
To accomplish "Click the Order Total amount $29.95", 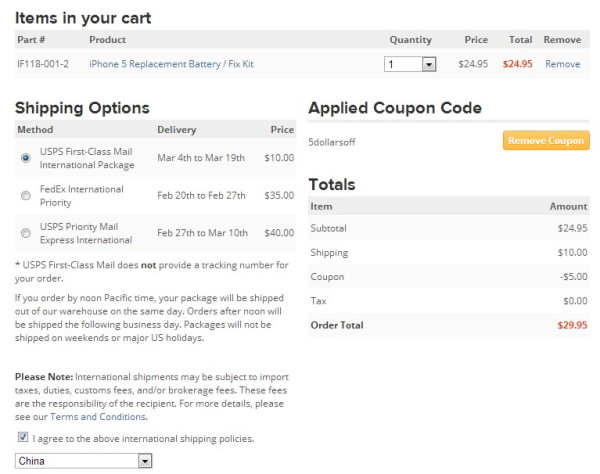I will coord(572,325).
